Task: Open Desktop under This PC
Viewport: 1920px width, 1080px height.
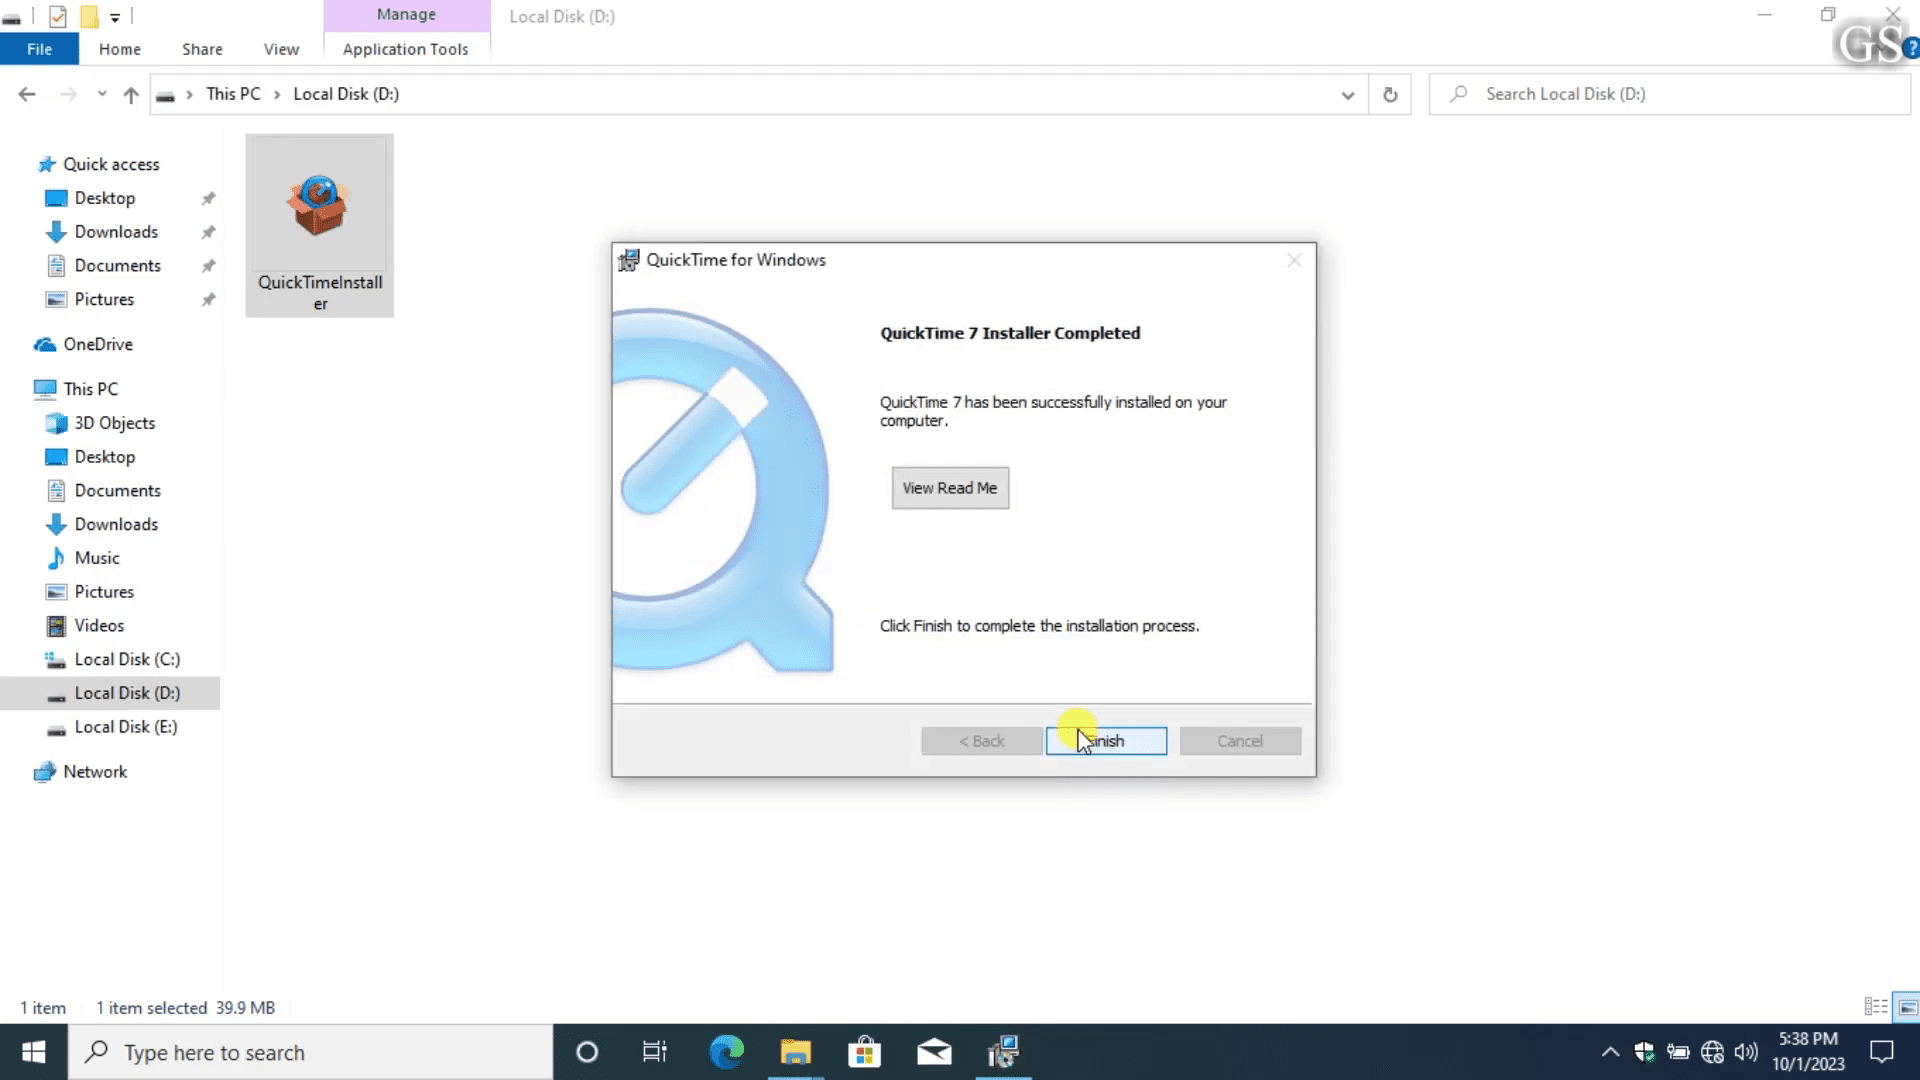Action: tap(105, 457)
